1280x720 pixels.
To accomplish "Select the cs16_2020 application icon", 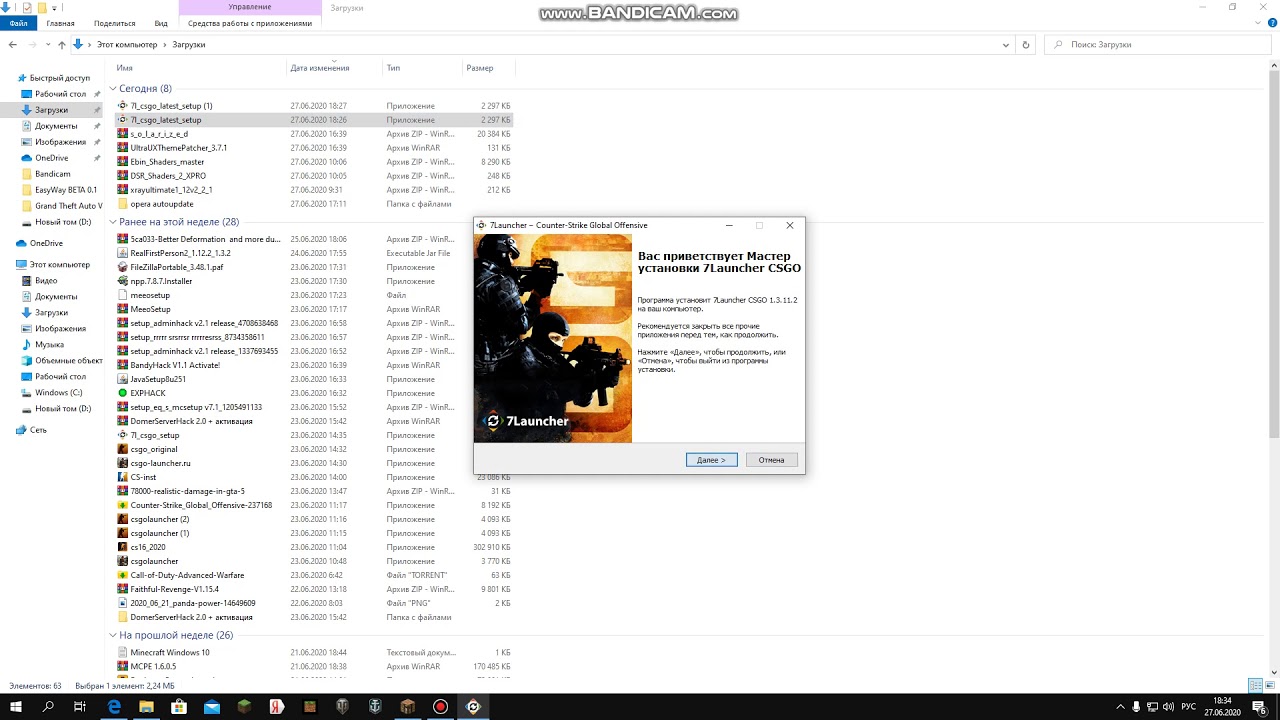I will 123,547.
